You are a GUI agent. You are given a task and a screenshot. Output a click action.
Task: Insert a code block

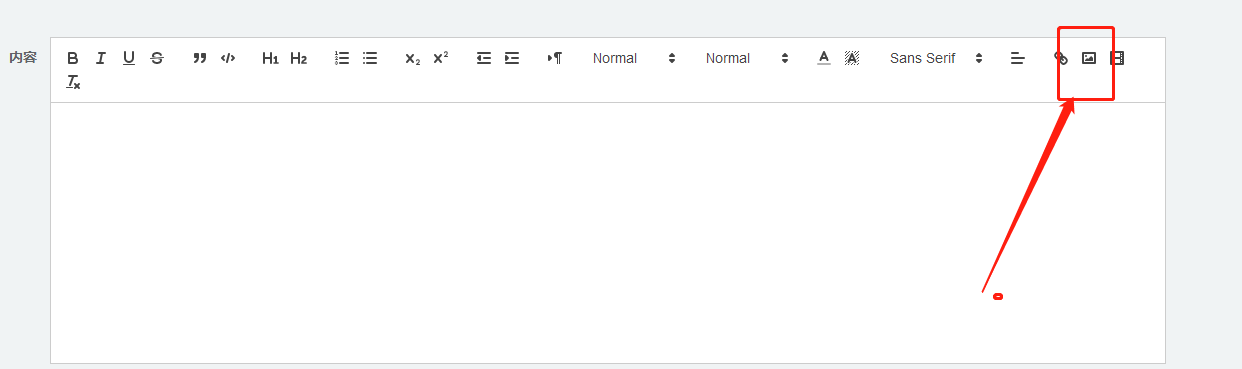click(x=228, y=58)
